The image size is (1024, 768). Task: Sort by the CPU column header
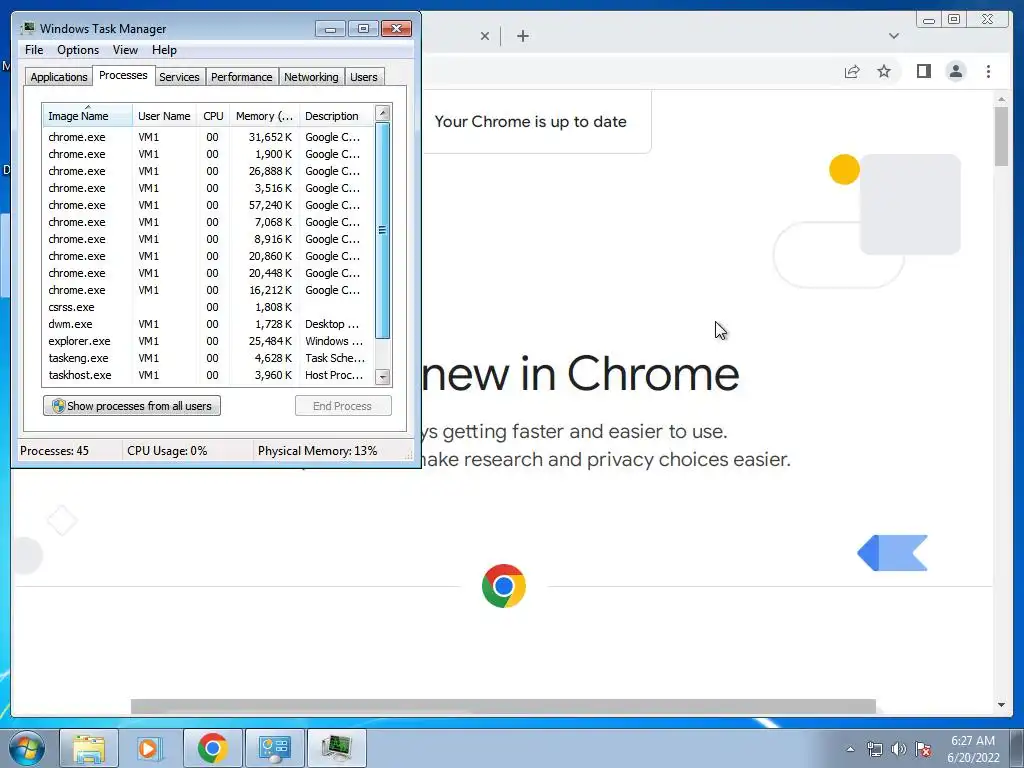point(213,116)
